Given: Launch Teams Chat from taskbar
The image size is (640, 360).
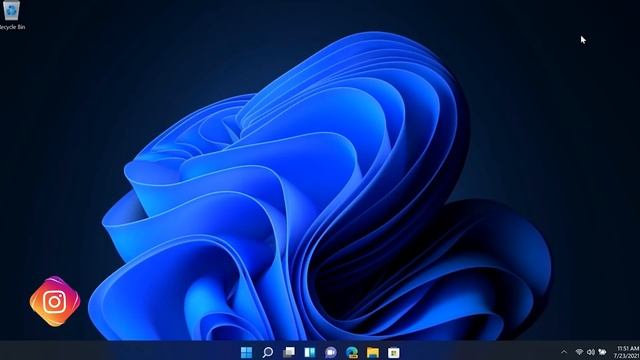Looking at the screenshot, I should (331, 352).
